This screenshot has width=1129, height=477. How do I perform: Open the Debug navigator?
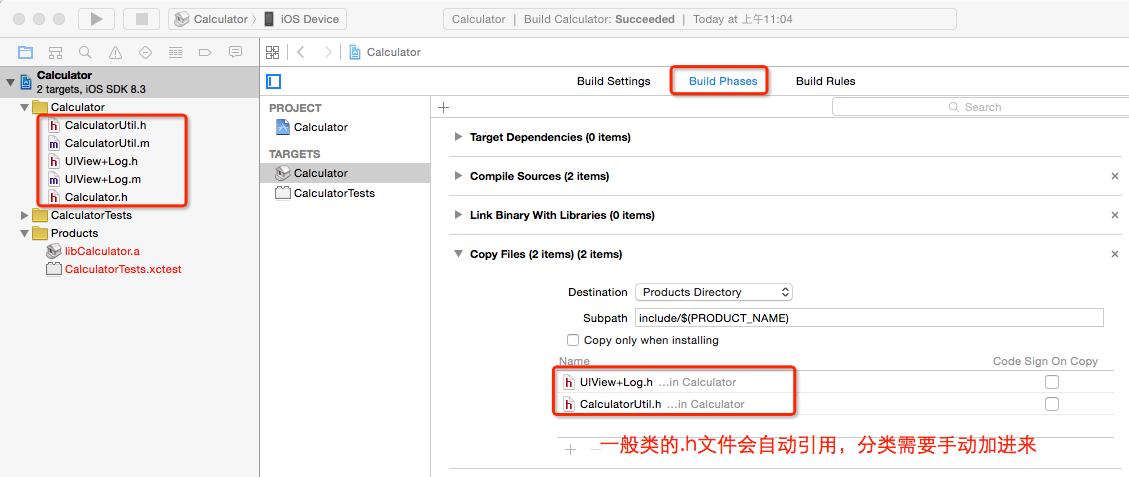tap(175, 52)
